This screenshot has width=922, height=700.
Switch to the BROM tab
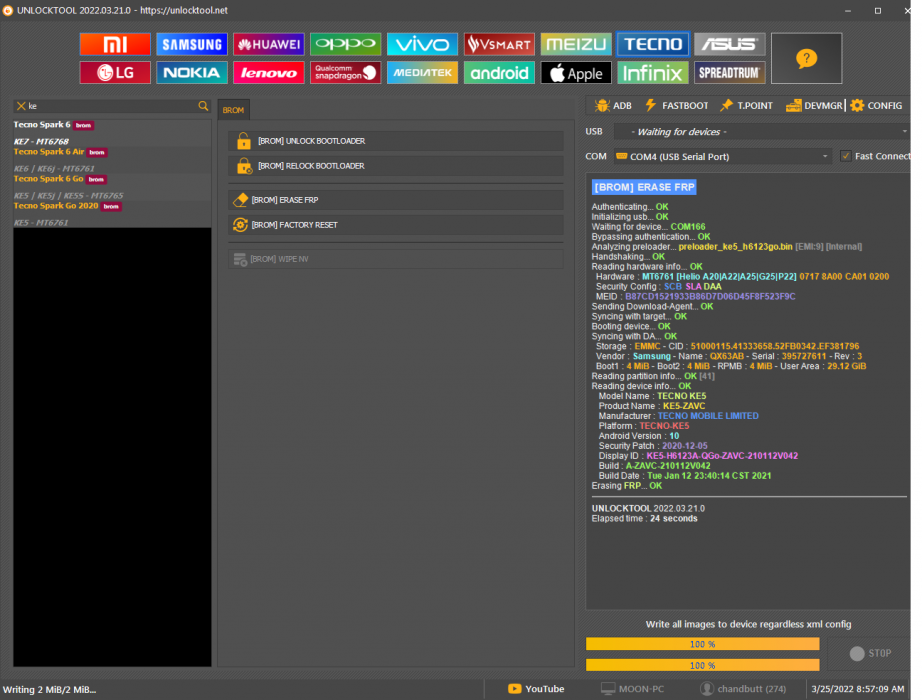click(x=233, y=110)
